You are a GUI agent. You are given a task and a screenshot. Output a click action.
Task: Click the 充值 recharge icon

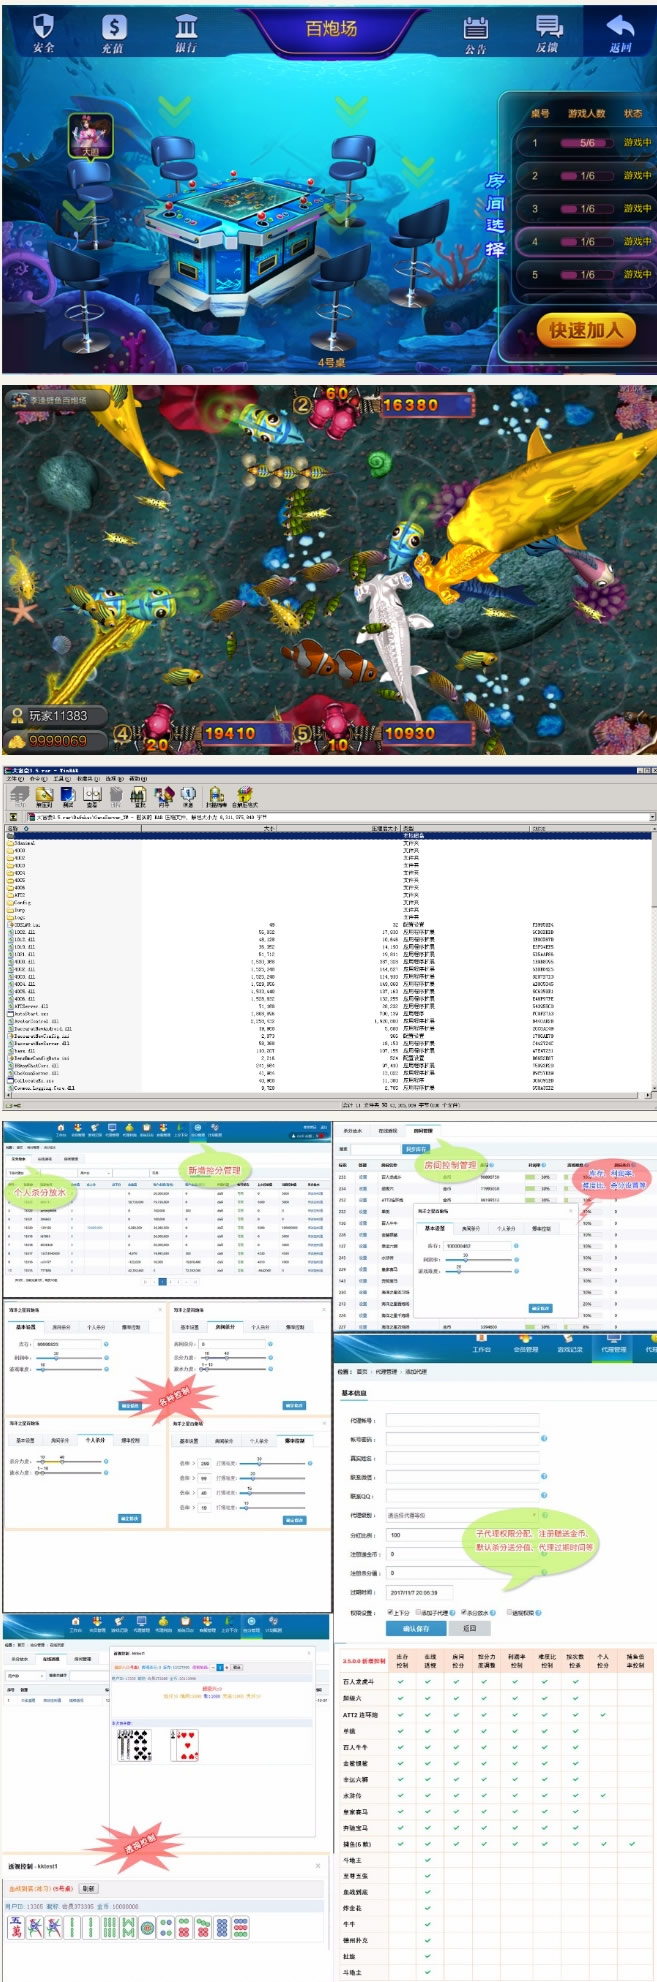tap(114, 30)
